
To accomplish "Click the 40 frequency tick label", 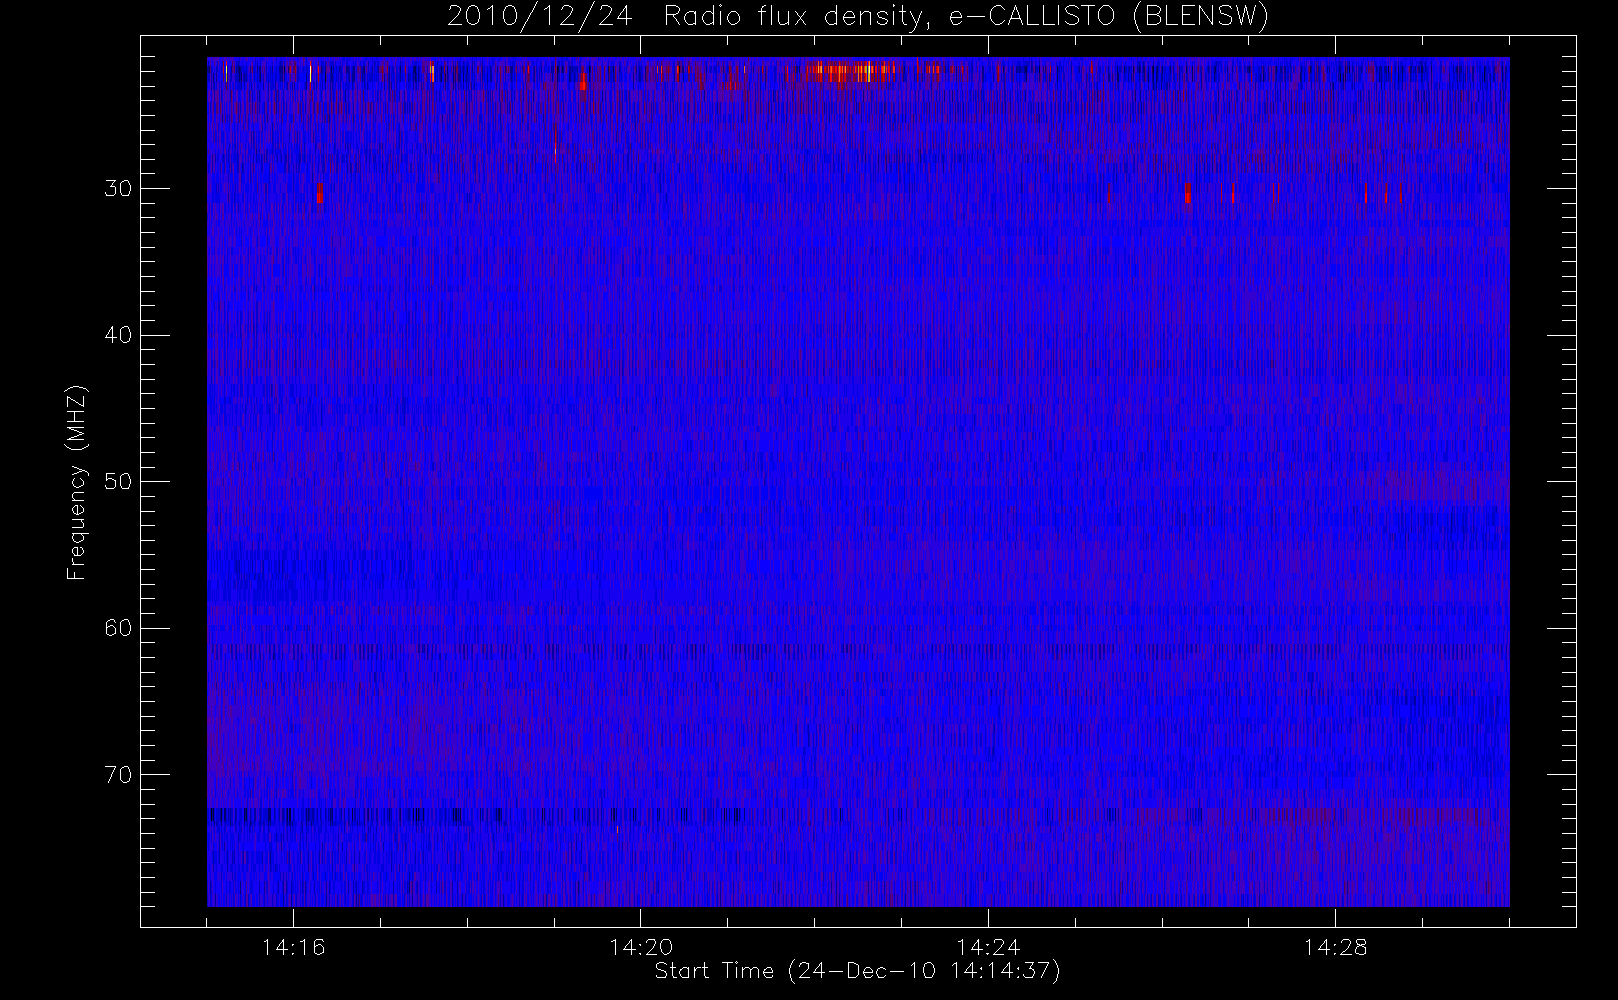I will click(118, 335).
